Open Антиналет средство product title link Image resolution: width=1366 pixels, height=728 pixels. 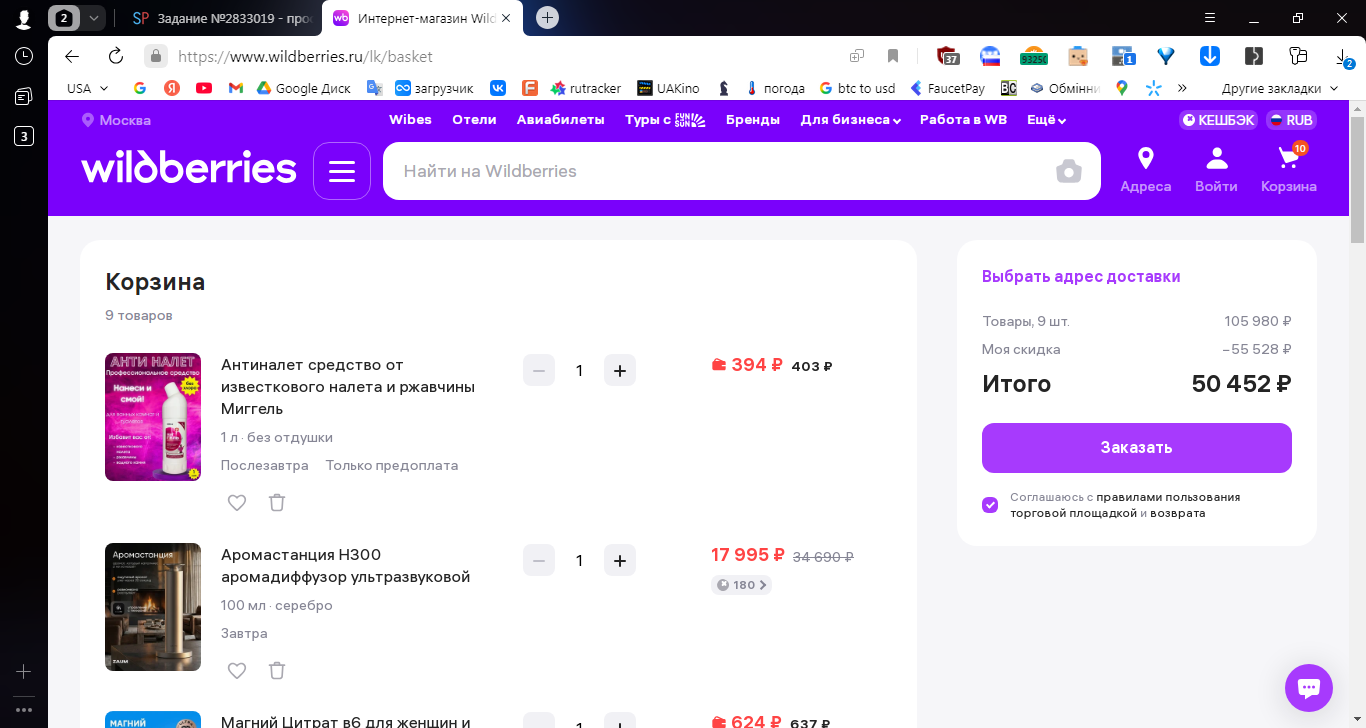coord(348,387)
